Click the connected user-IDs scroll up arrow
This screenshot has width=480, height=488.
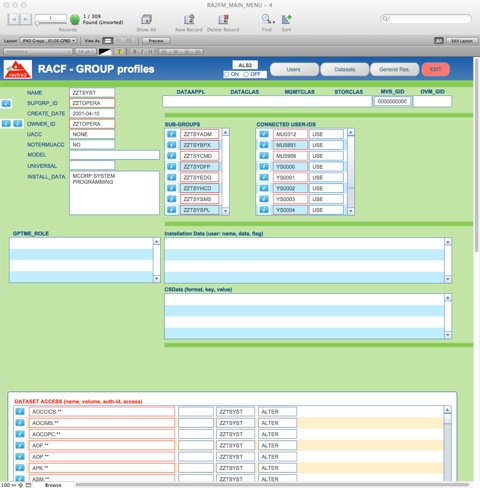(x=351, y=132)
